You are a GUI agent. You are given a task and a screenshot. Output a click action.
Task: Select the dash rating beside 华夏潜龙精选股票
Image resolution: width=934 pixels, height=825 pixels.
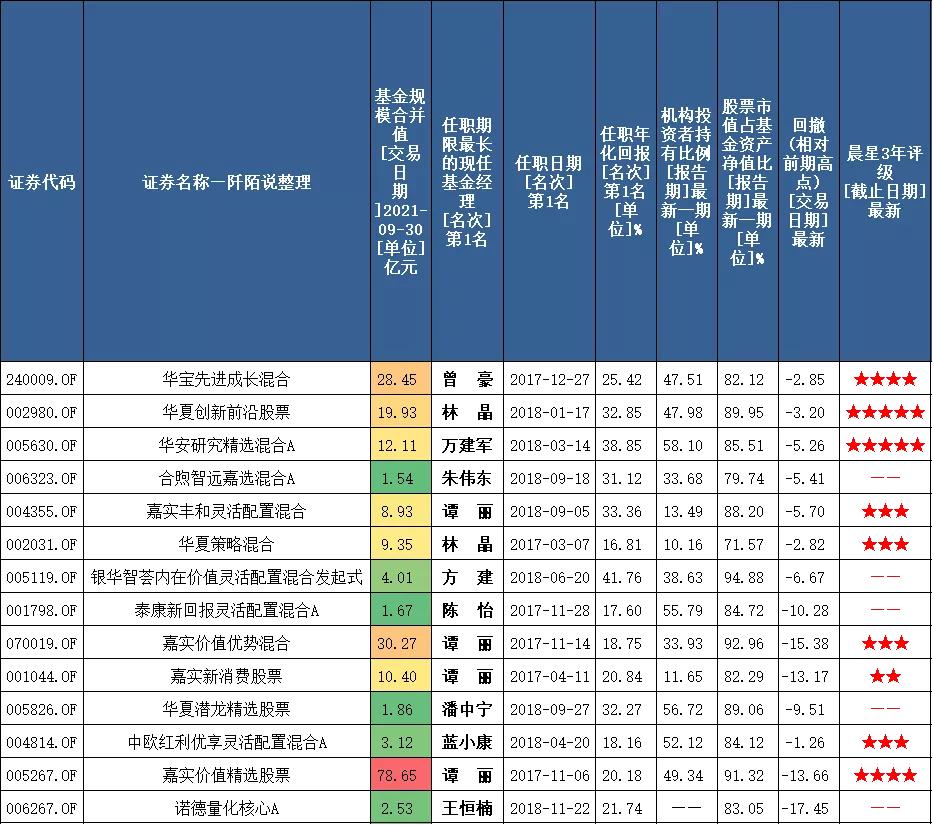[884, 708]
